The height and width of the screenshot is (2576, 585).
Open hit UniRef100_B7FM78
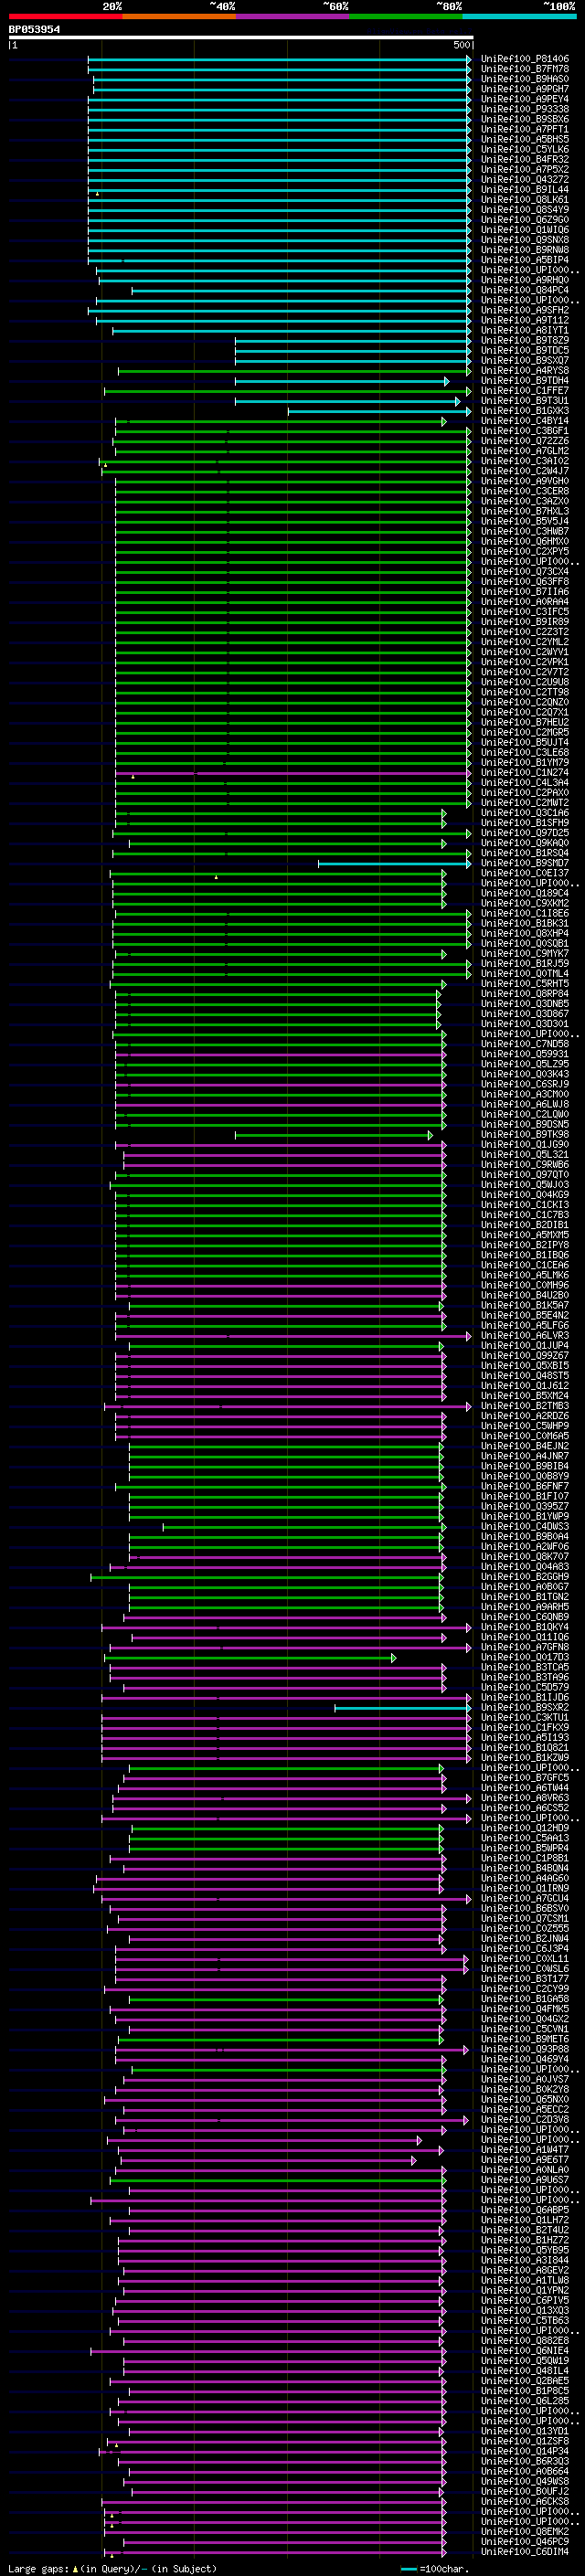click(x=525, y=69)
